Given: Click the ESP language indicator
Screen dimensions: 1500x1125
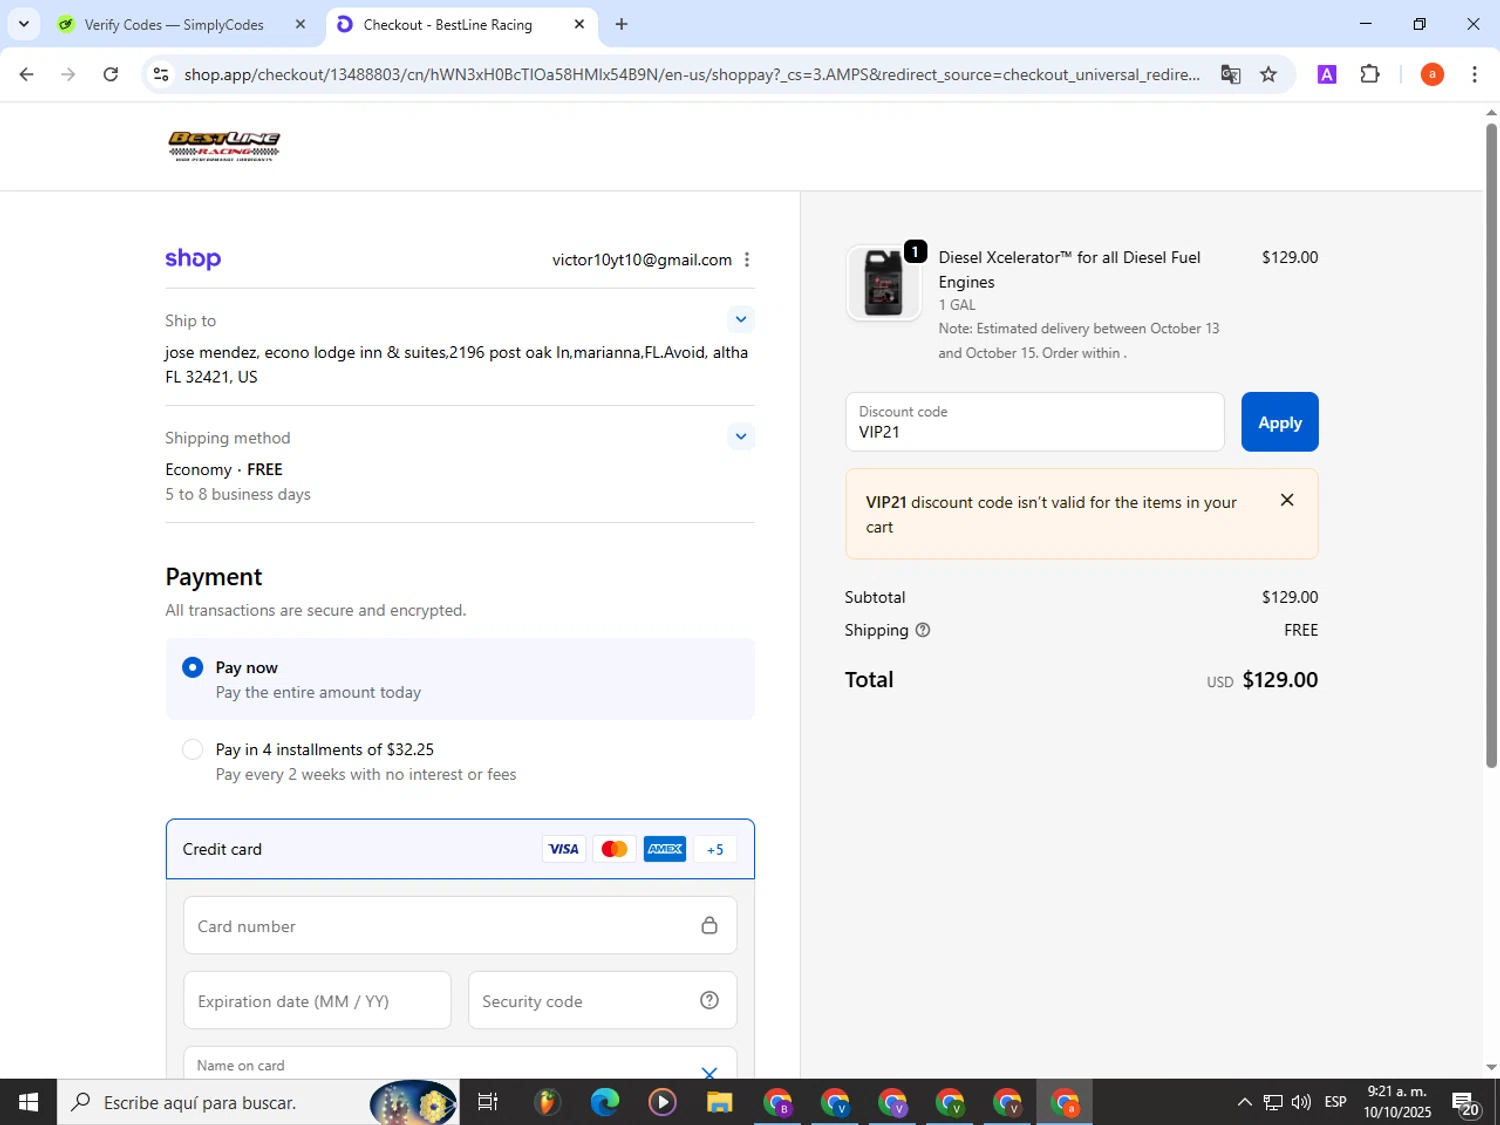Looking at the screenshot, I should (x=1335, y=1102).
